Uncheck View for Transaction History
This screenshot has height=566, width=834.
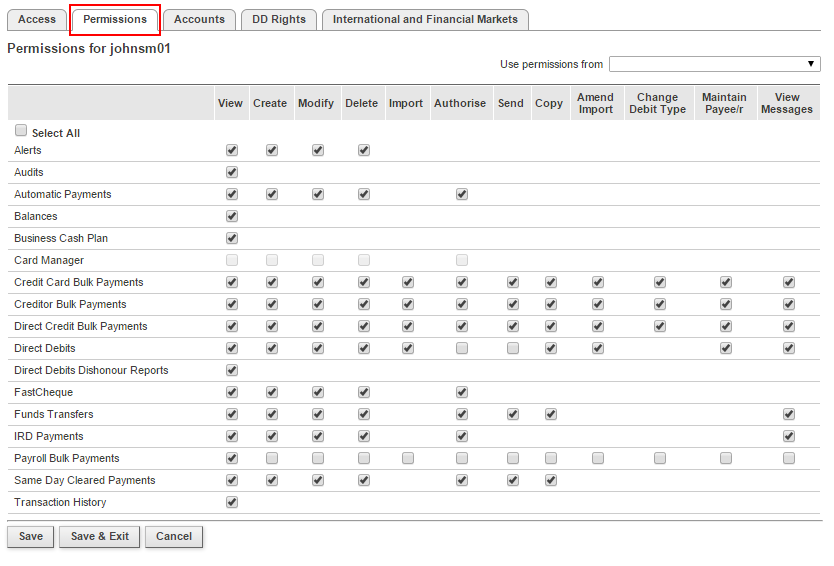coord(232,502)
